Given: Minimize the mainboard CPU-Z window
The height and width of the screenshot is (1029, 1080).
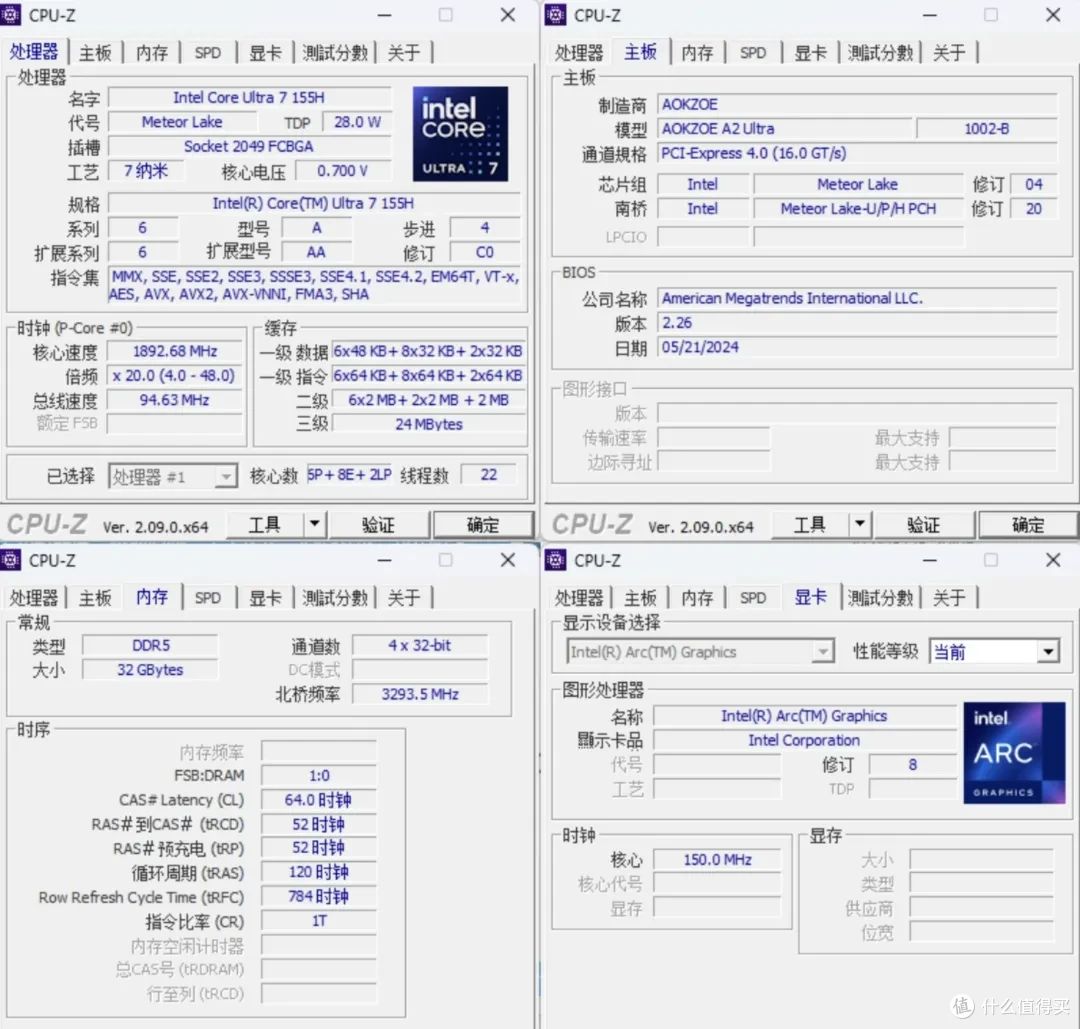Looking at the screenshot, I should click(930, 15).
